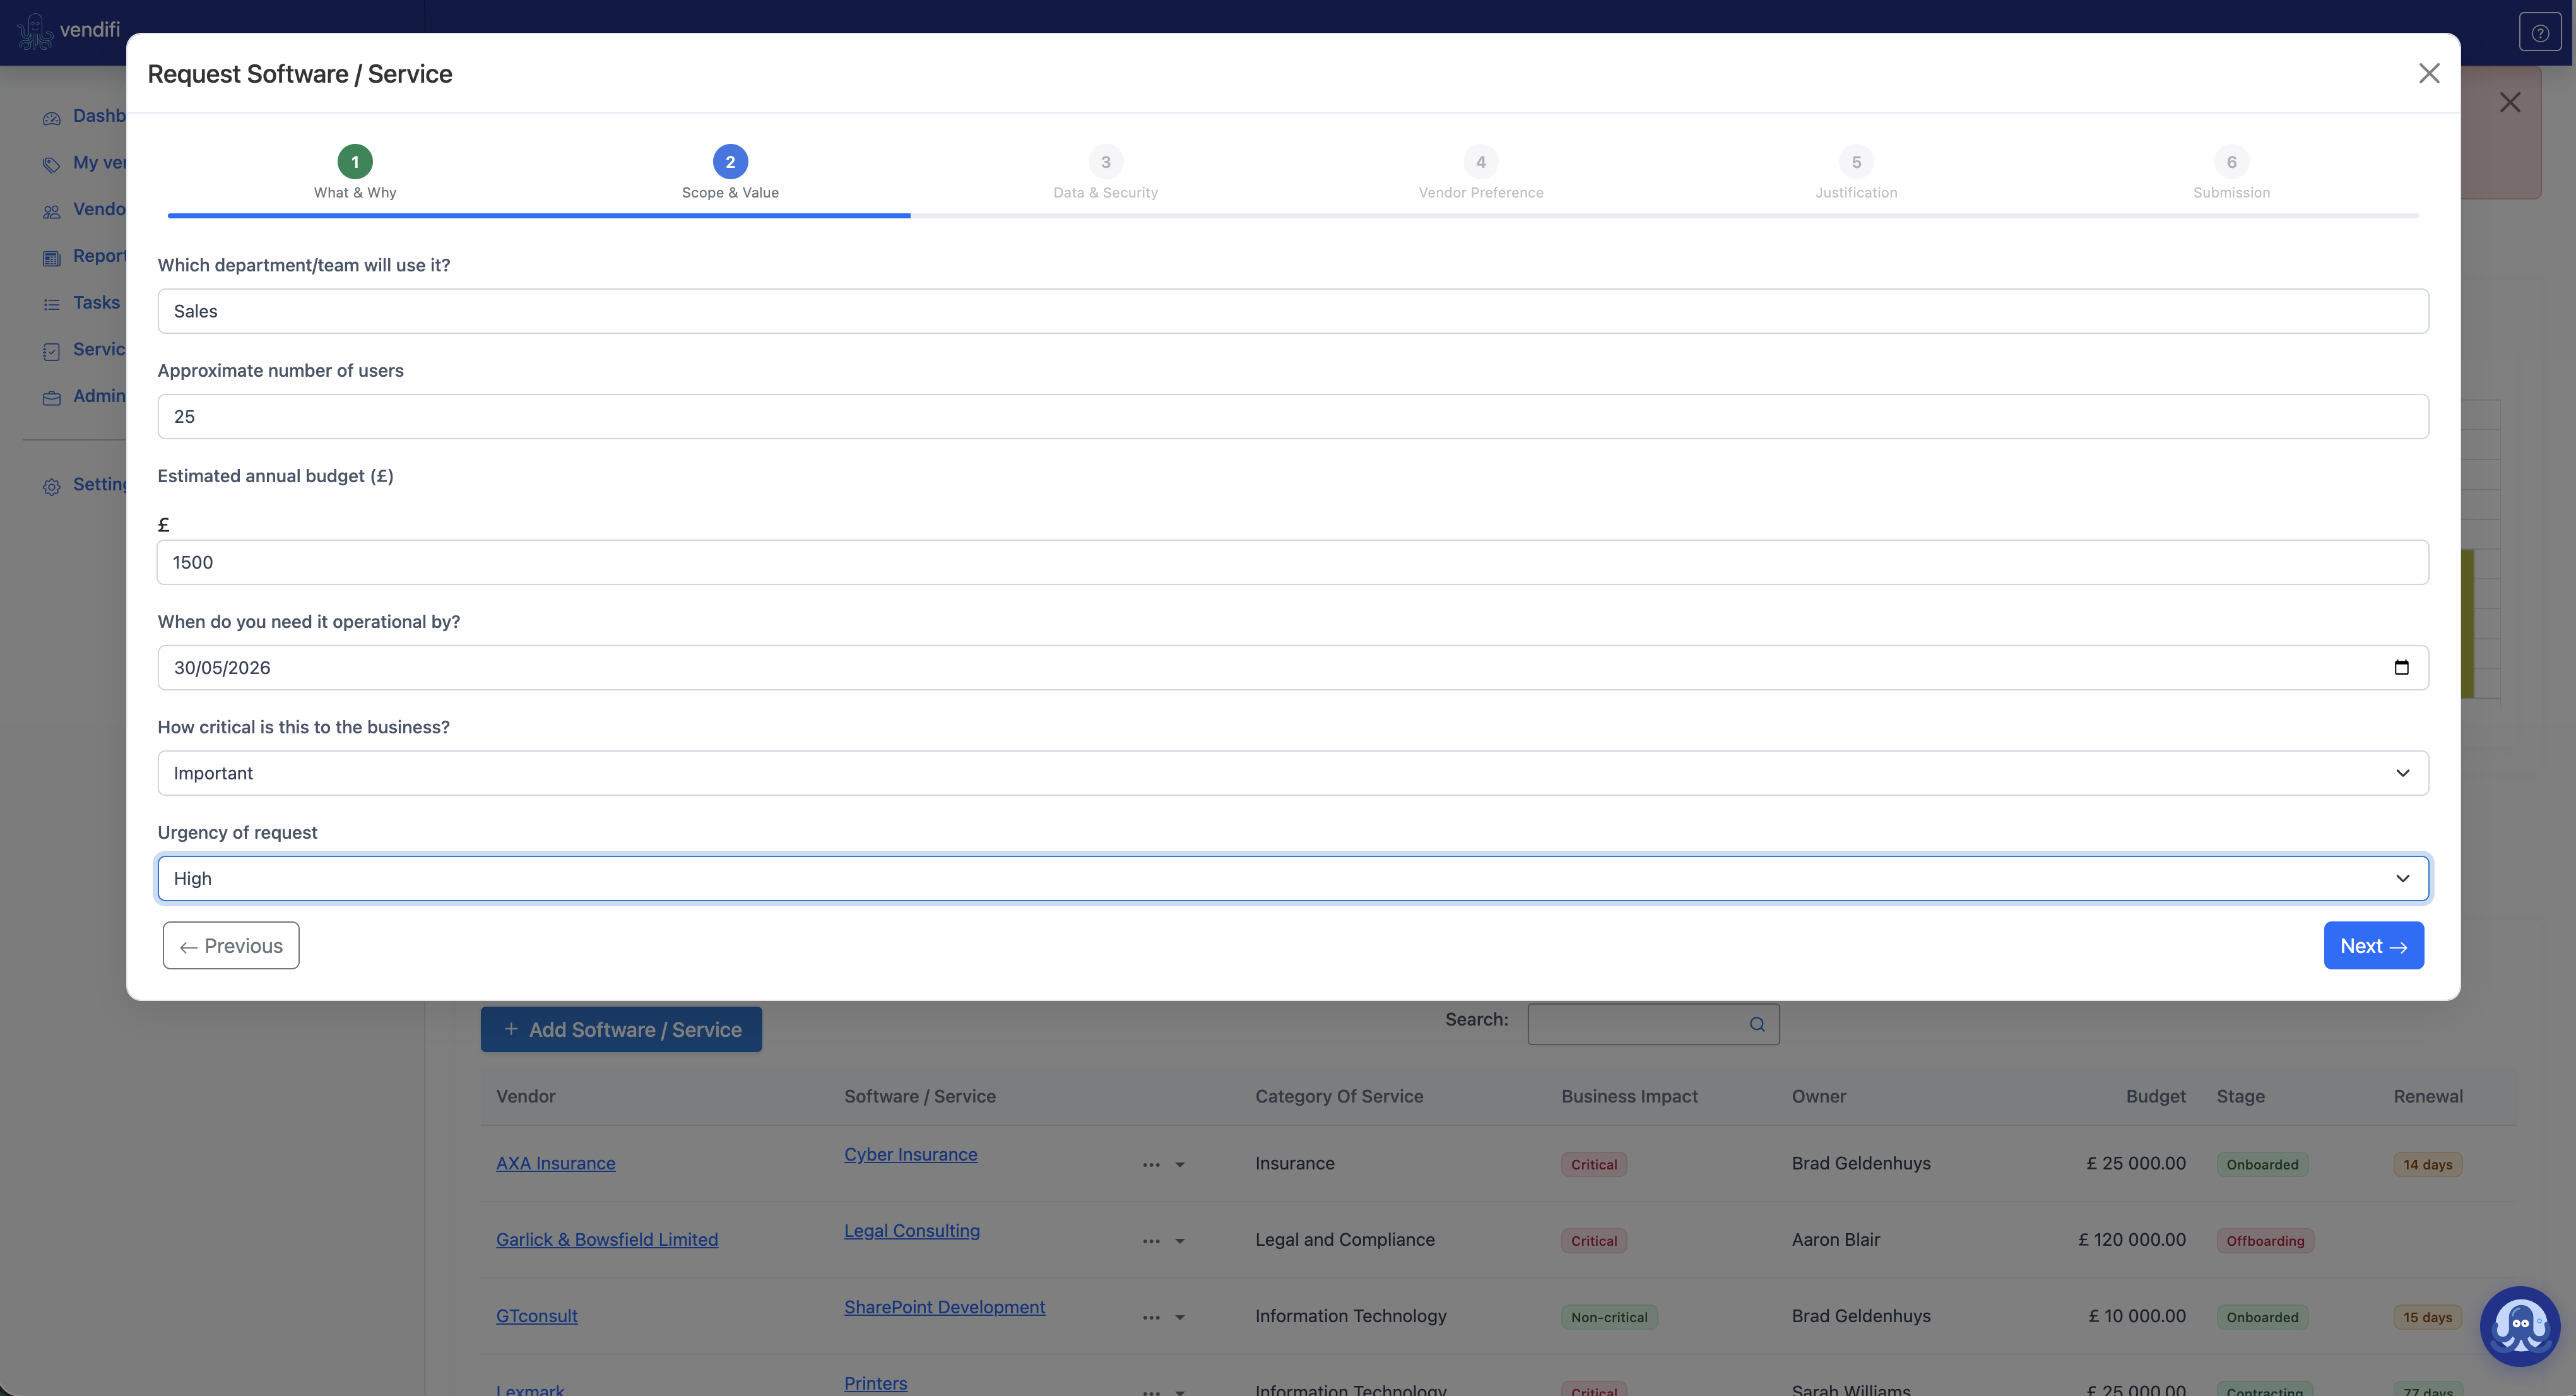Expand the caret next to Cyber Insurance

(x=1180, y=1165)
